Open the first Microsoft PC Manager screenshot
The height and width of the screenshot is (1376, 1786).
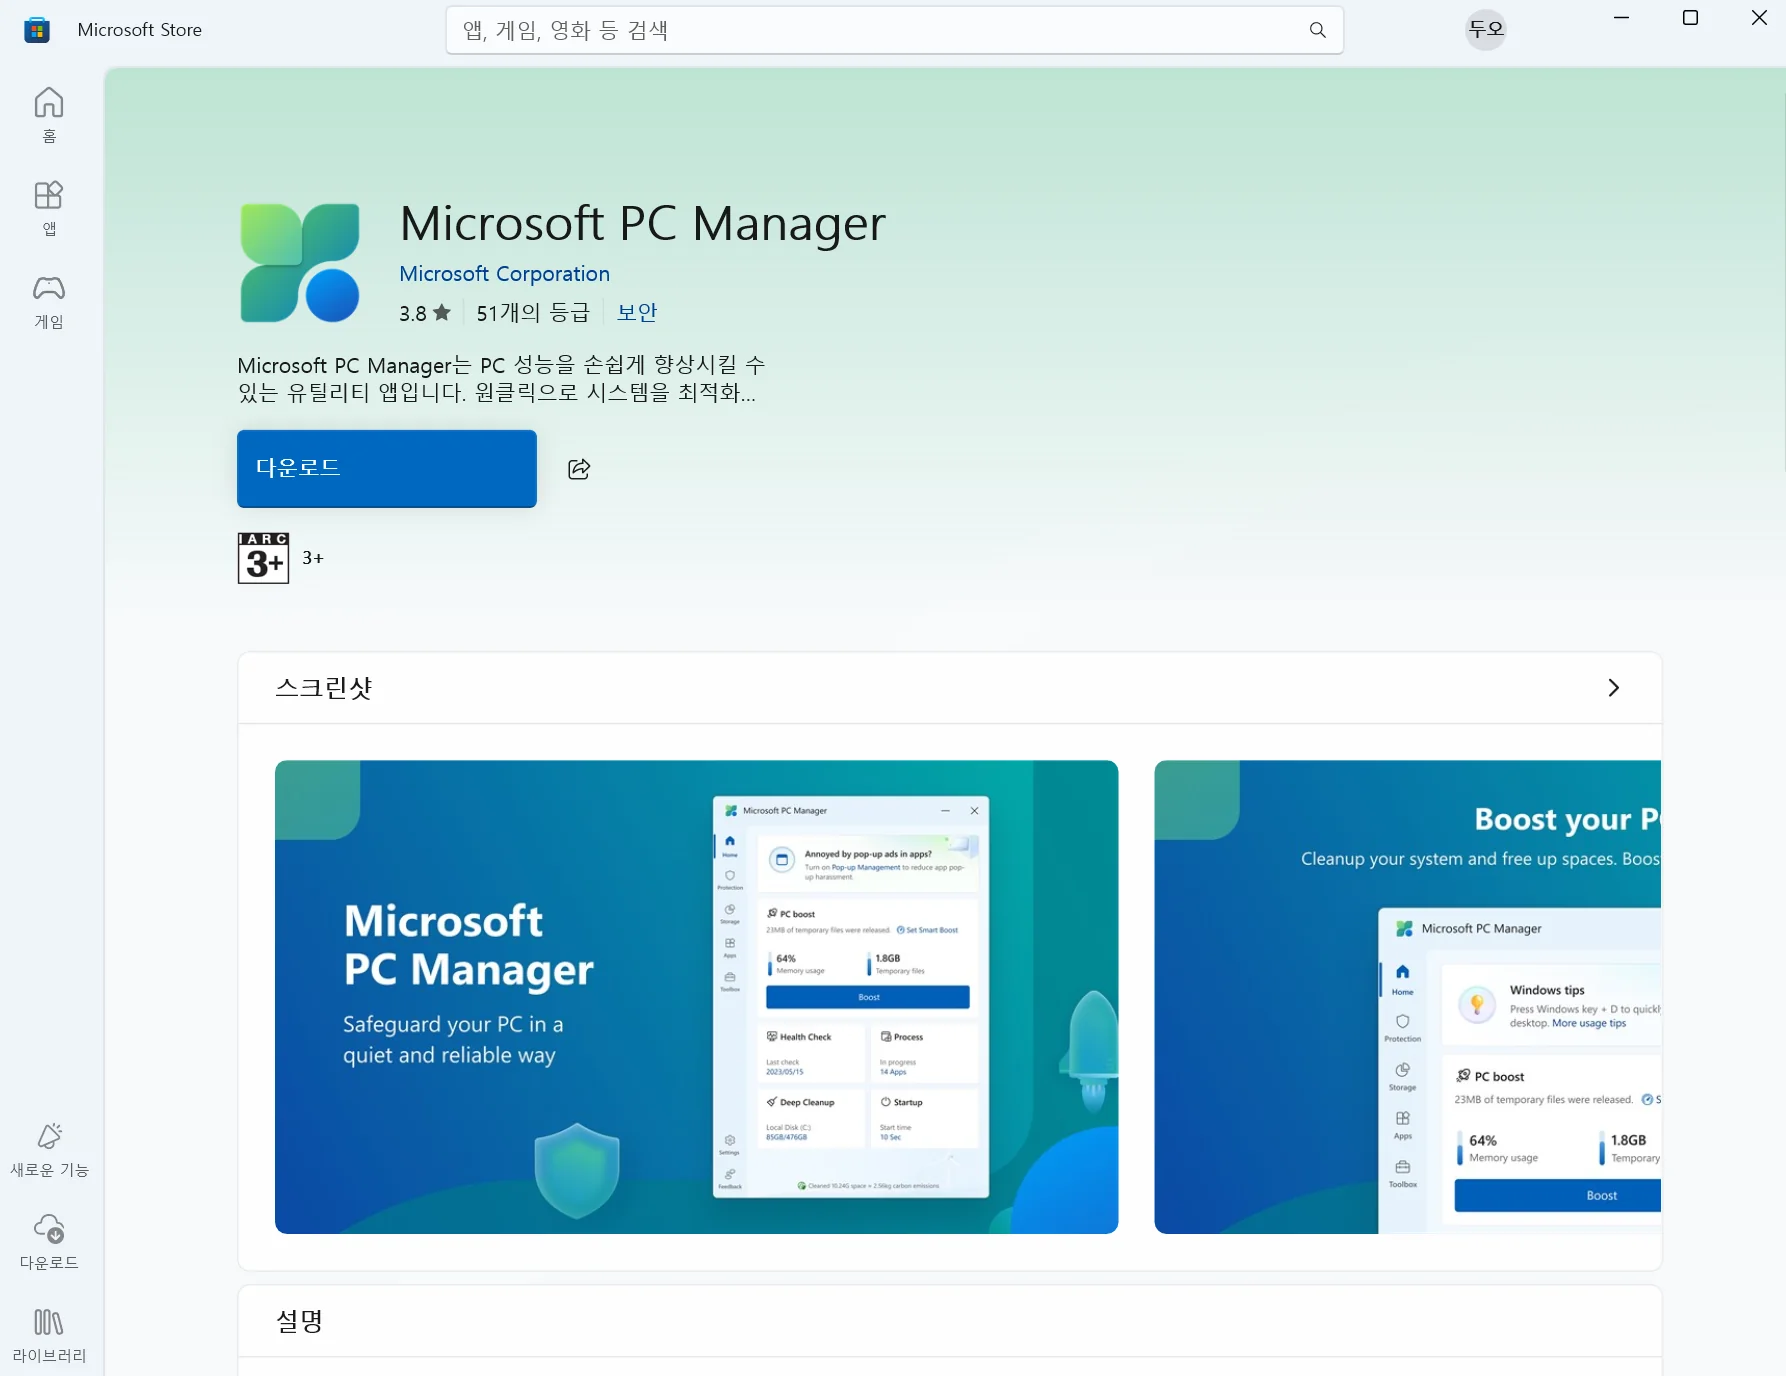696,997
